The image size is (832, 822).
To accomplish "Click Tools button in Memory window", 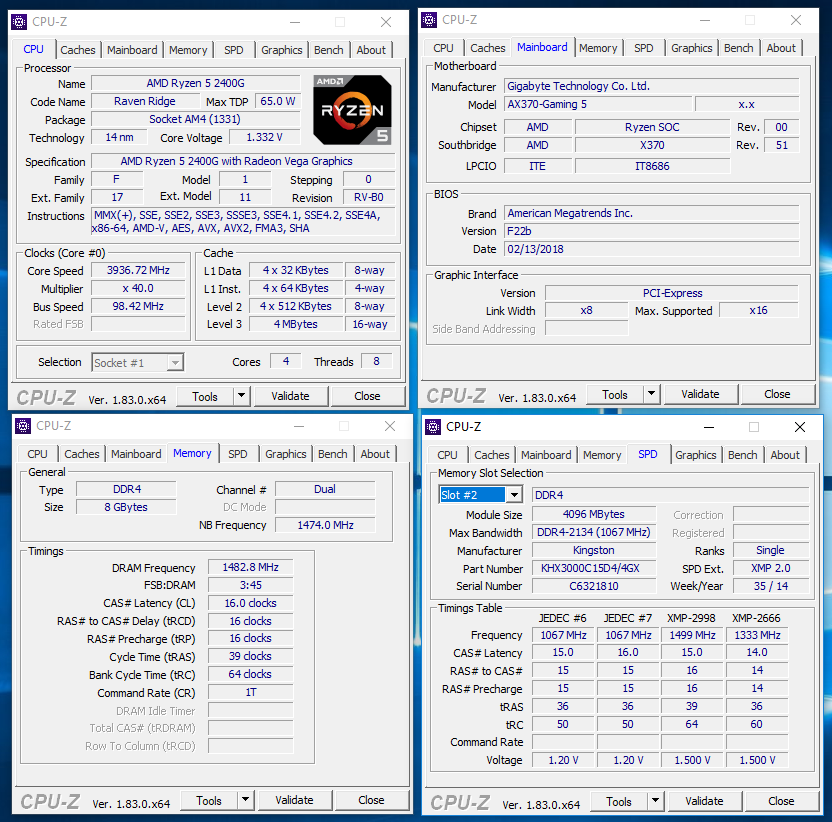I will click(x=209, y=800).
